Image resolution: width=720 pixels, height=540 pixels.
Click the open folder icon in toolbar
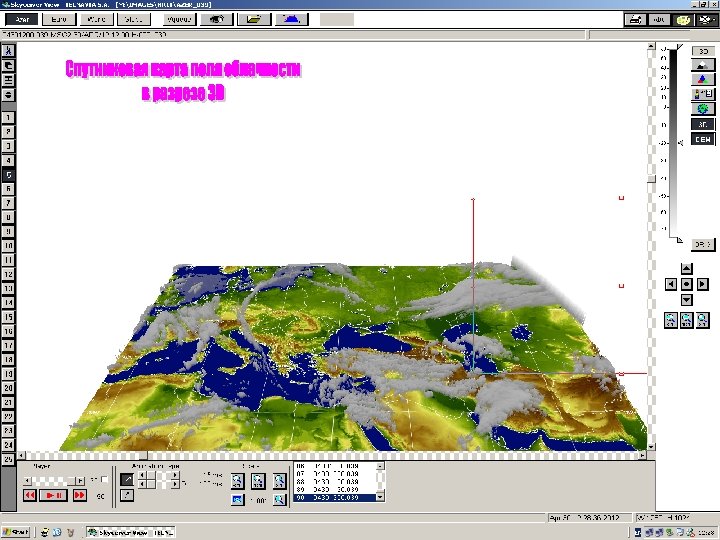[254, 19]
